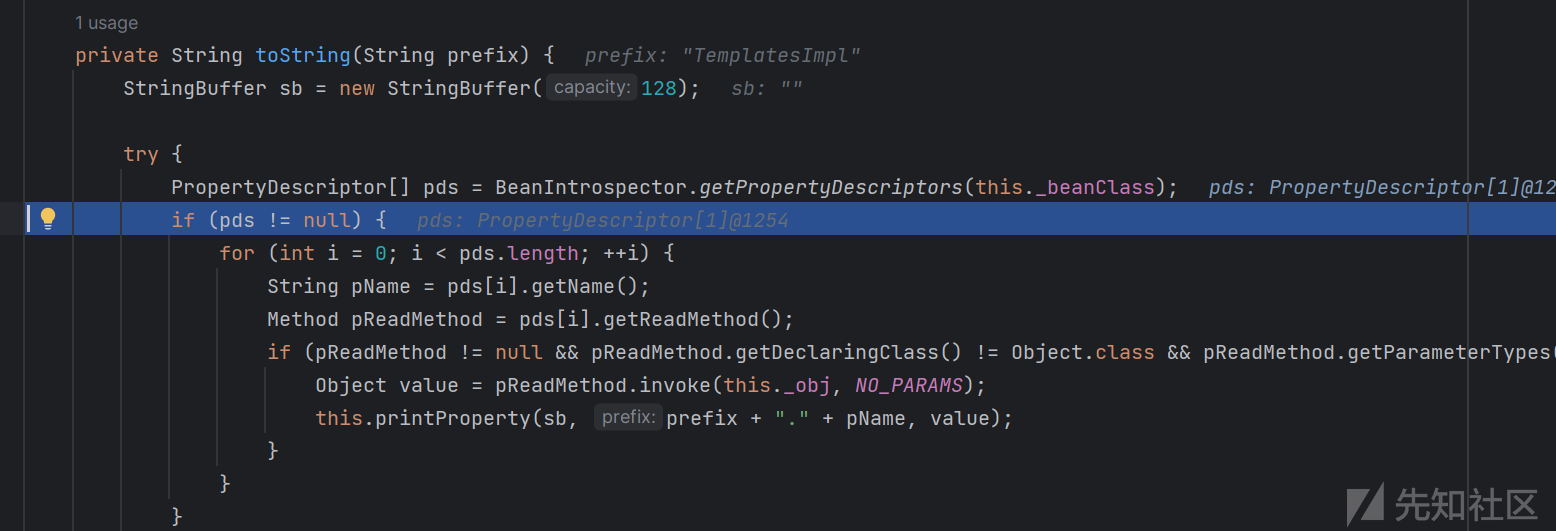Click the 'prefix:' parameter hint in printProperty
Viewport: 1556px width, 531px height.
[x=628, y=418]
